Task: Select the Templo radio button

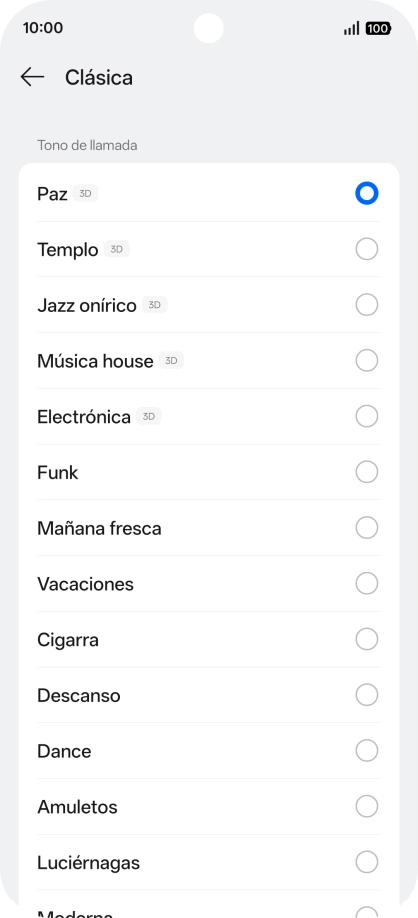Action: pyautogui.click(x=366, y=249)
